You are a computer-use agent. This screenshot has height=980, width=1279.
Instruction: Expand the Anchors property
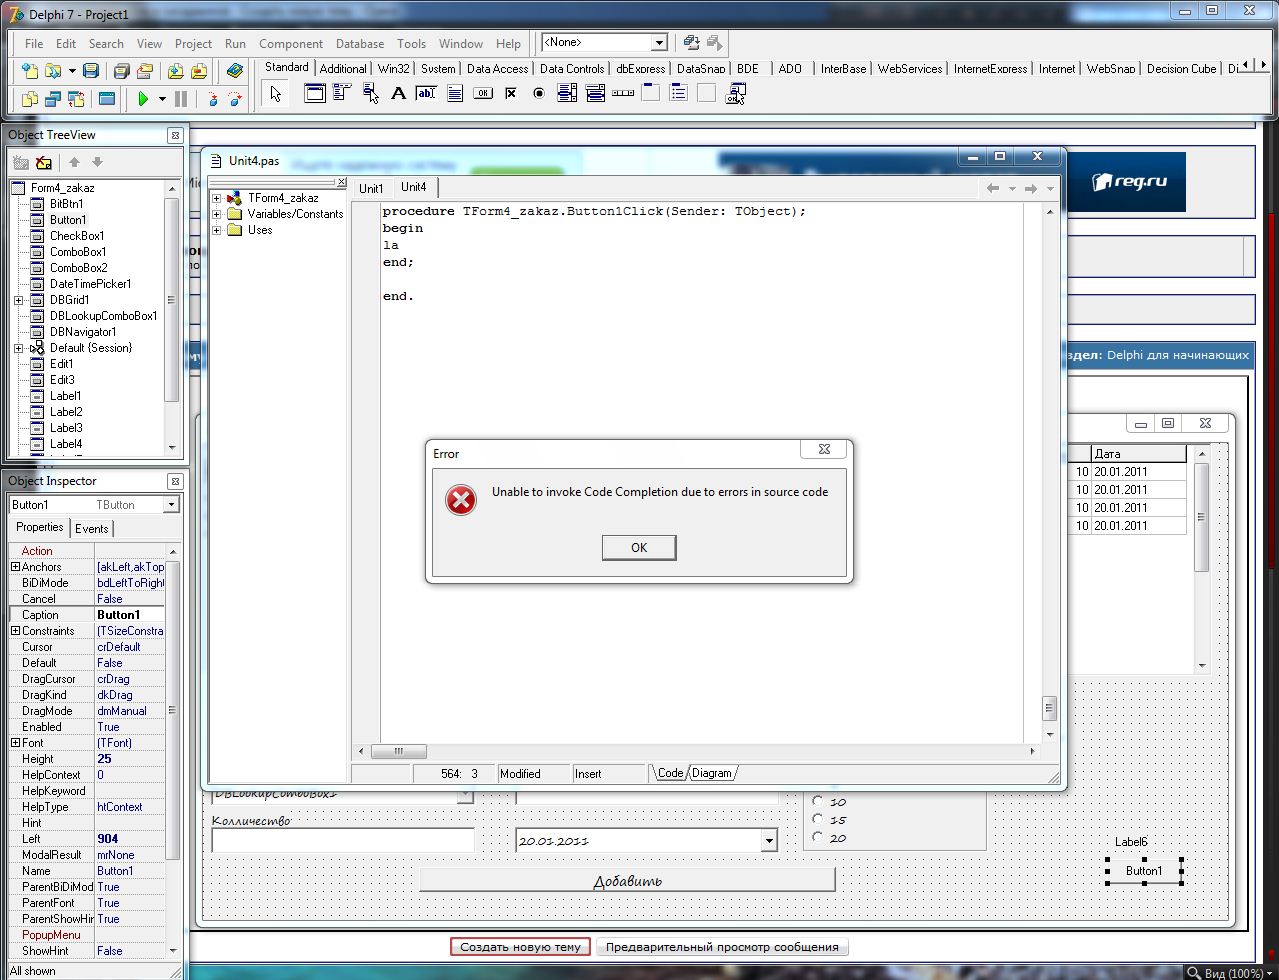15,567
